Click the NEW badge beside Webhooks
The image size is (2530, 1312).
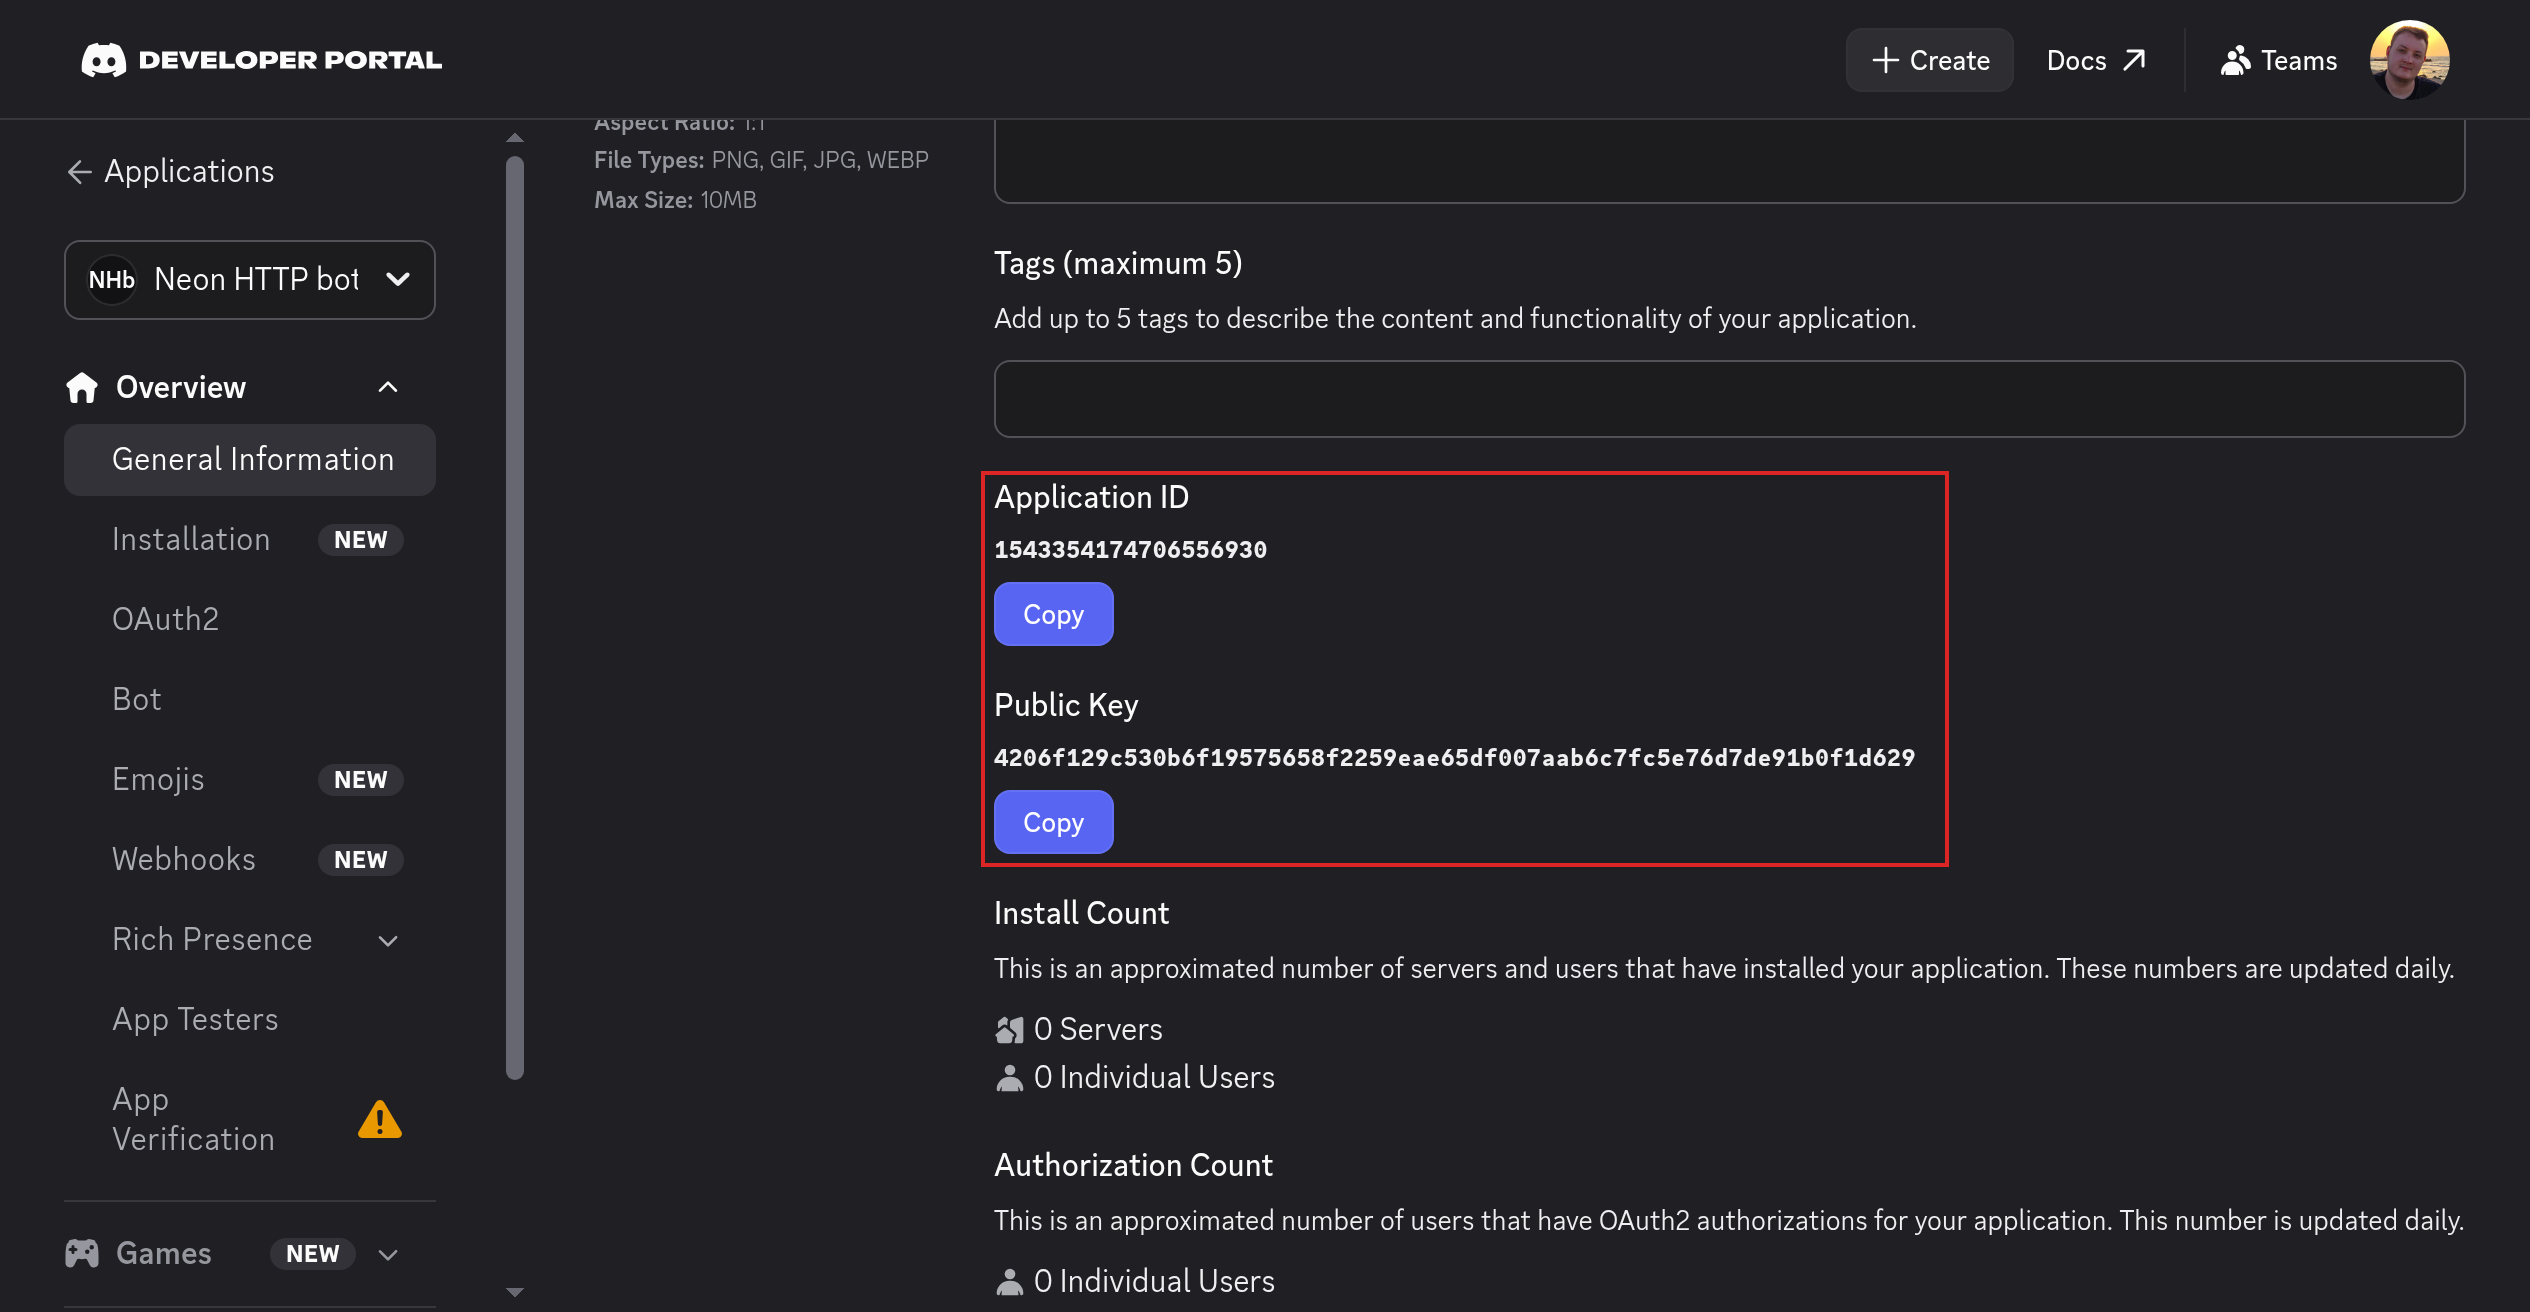[360, 860]
